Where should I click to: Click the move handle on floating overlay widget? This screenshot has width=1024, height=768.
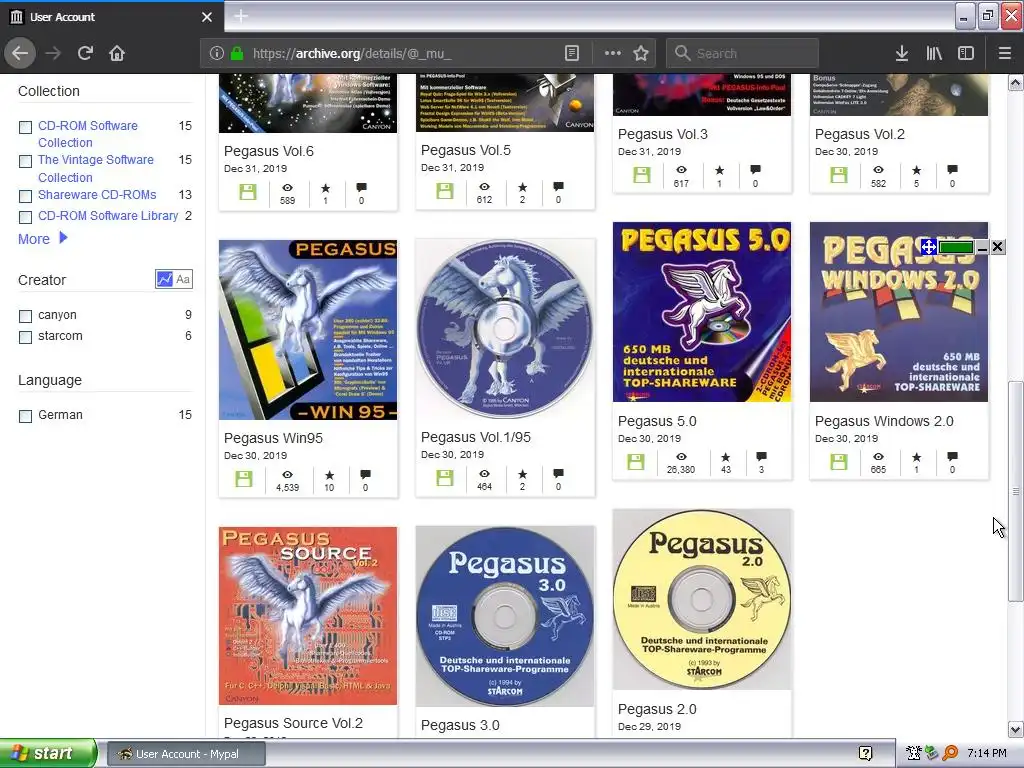point(929,247)
